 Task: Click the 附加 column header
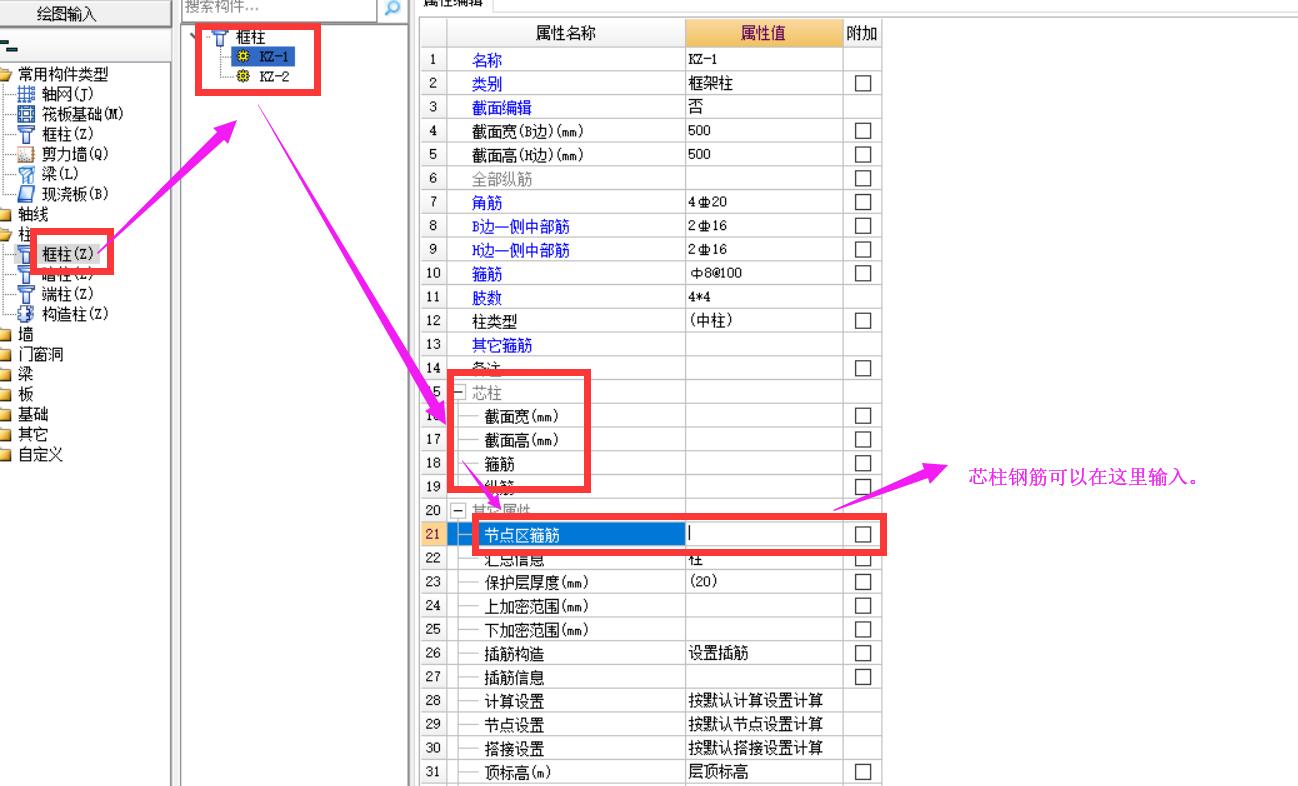(x=862, y=33)
